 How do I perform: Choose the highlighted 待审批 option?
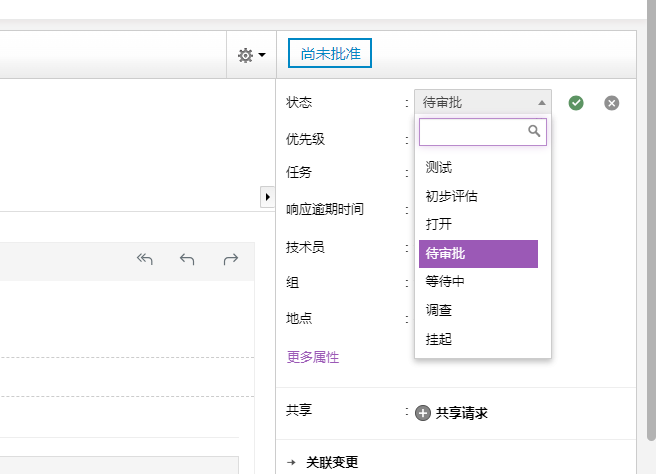(478, 254)
